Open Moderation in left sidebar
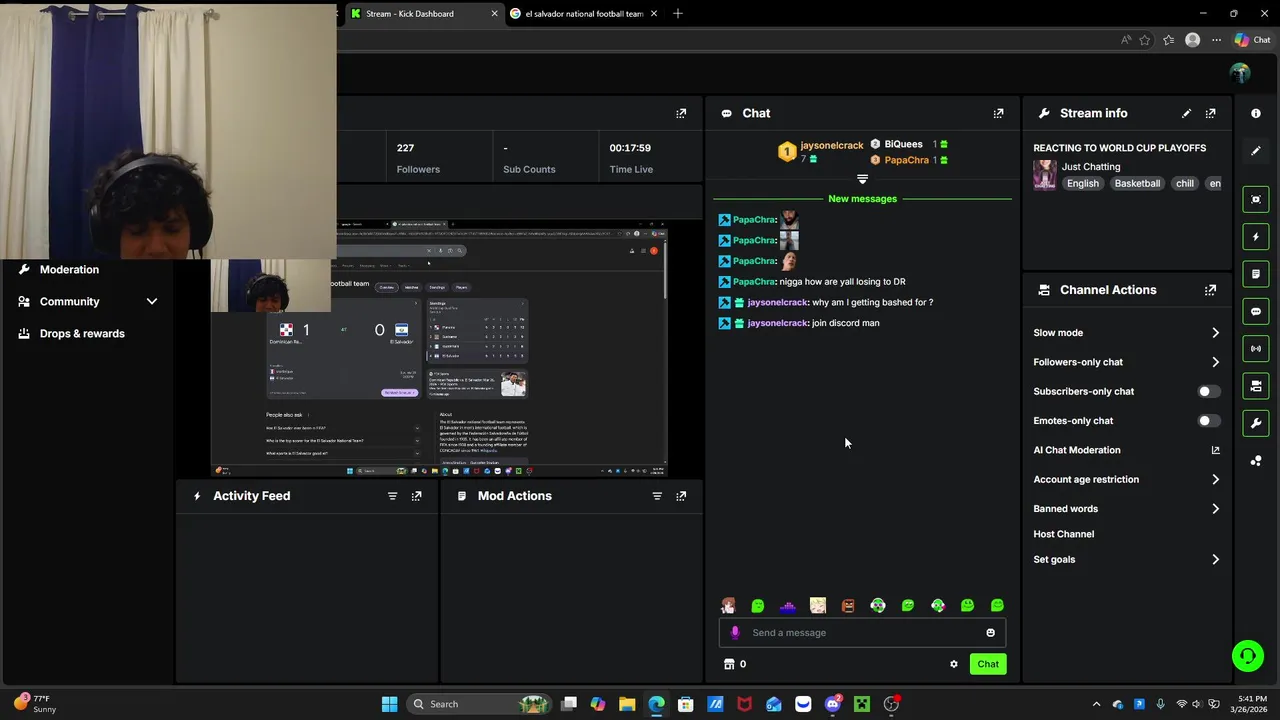Screen dimensions: 1280x720 (69, 270)
